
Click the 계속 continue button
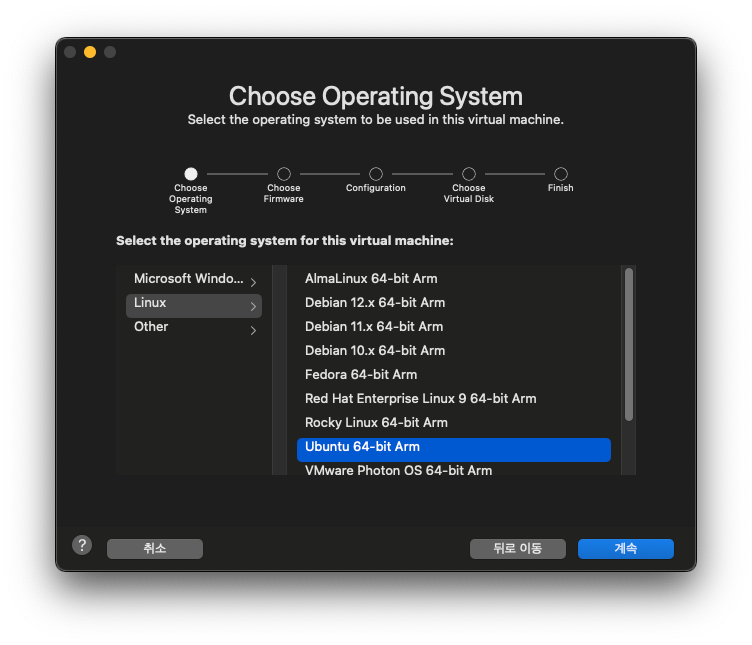click(x=625, y=549)
